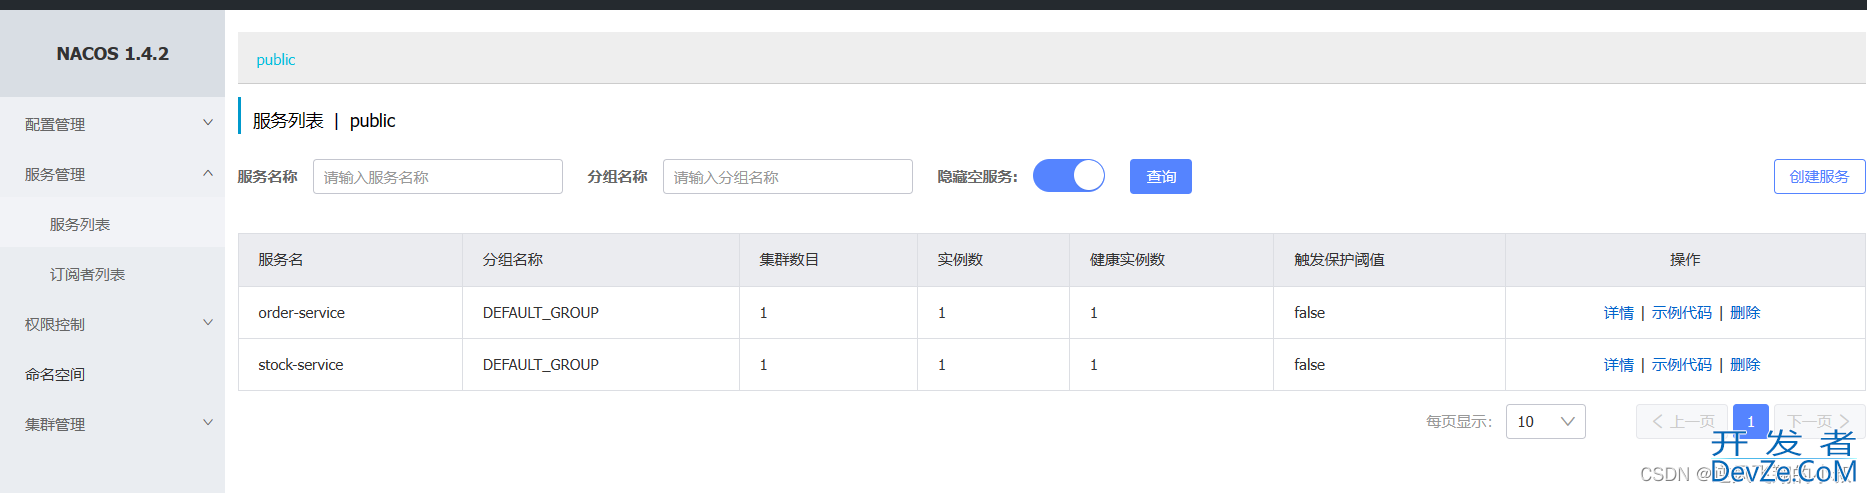Viewport: 1867px width, 493px height.
Task: Open the 配置管理 sidebar menu
Action: [112, 124]
